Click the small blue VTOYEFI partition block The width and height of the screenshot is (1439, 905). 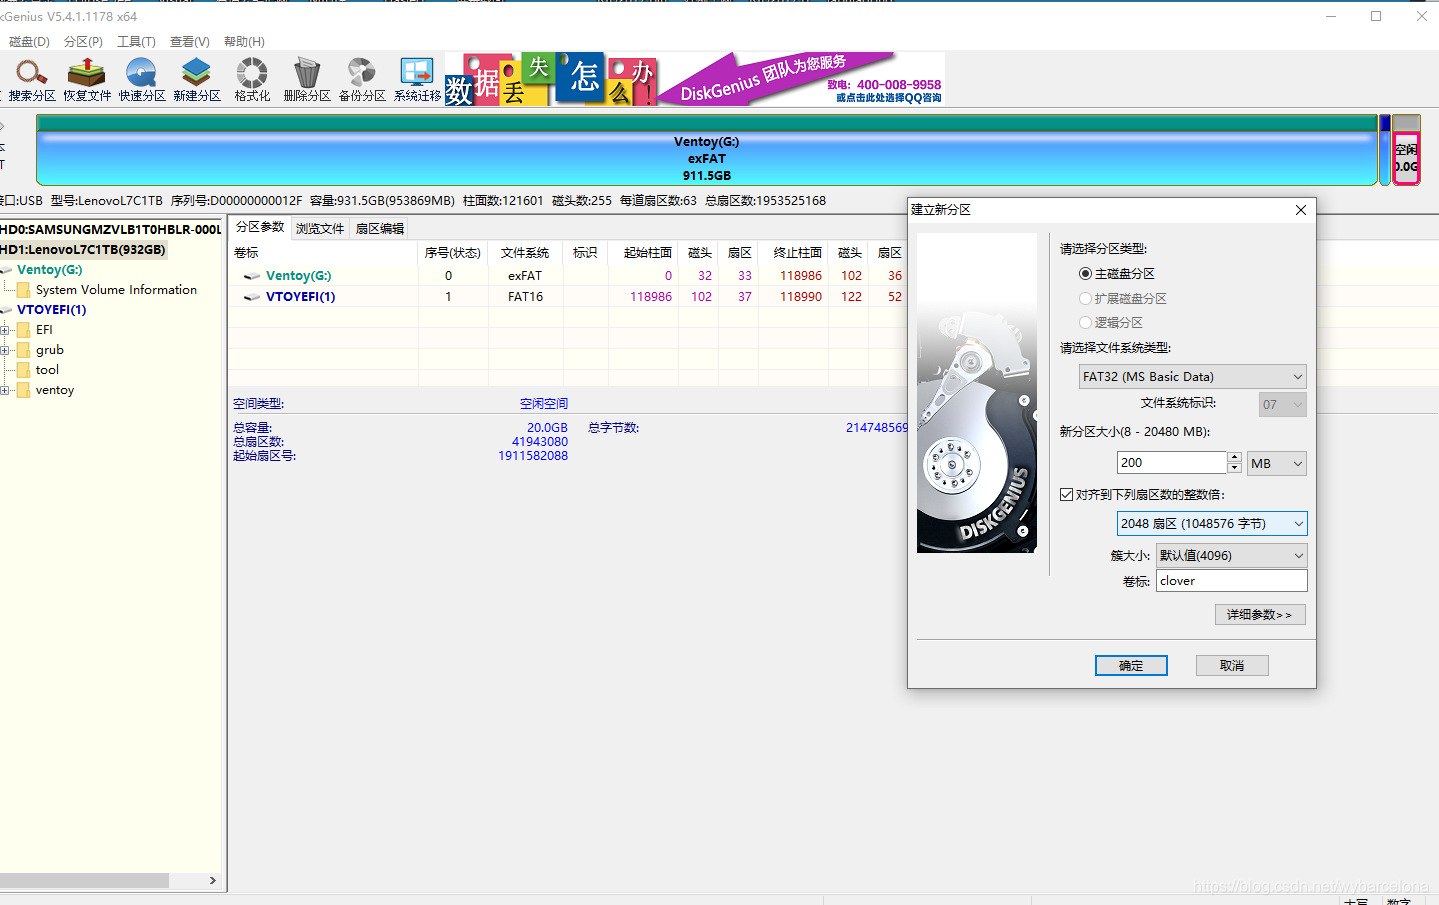point(1385,150)
